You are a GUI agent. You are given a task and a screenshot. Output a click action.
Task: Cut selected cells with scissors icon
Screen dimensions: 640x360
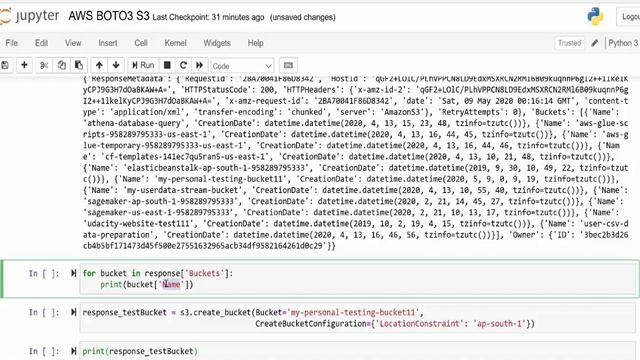[44, 65]
